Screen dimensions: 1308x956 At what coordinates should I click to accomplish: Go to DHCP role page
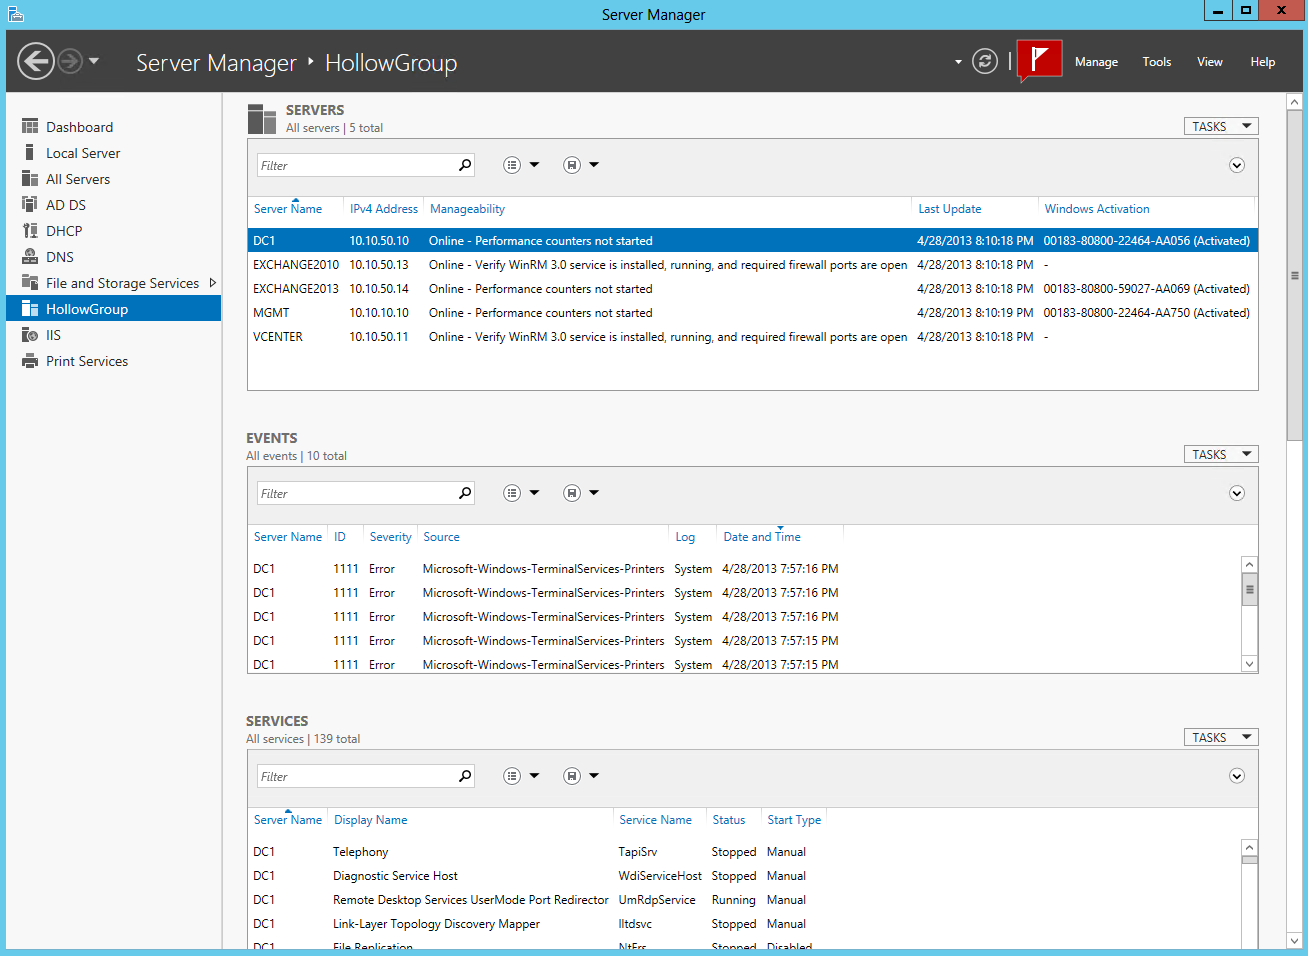pos(64,231)
